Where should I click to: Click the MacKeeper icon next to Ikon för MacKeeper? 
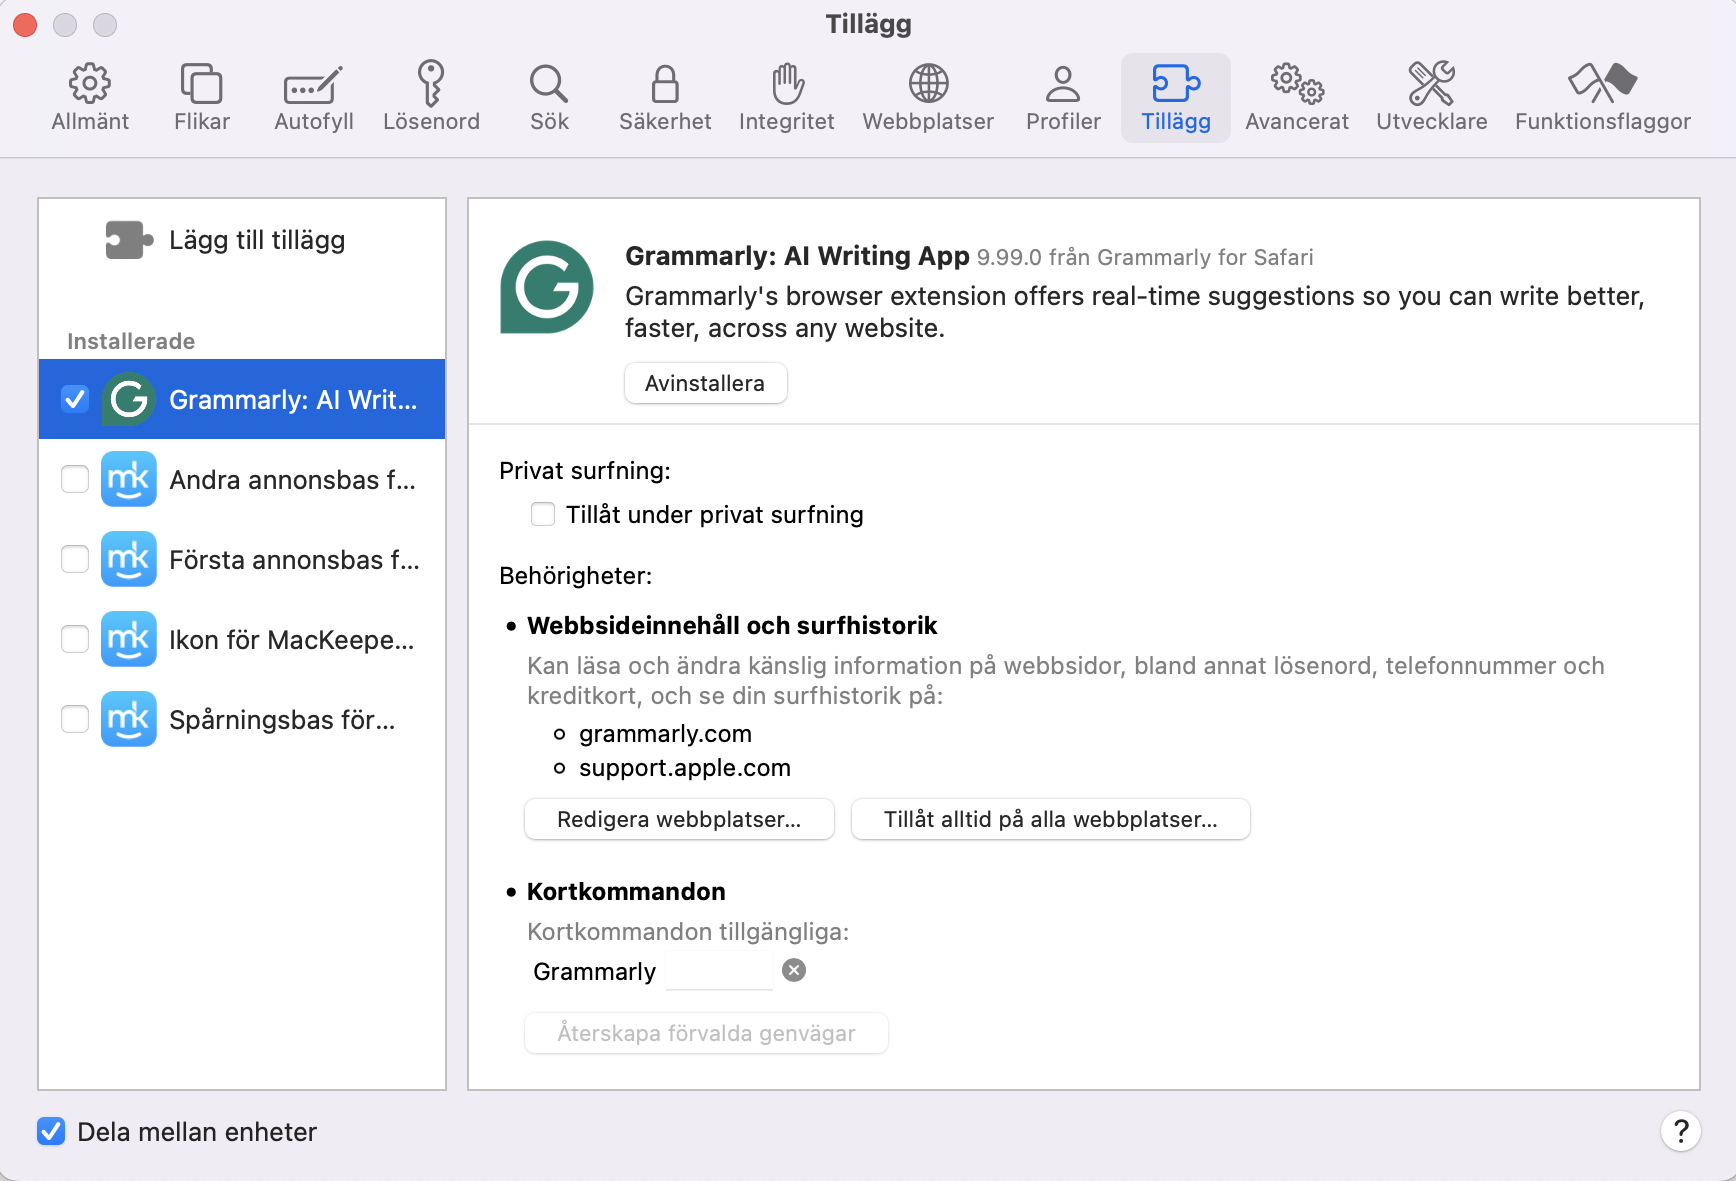click(129, 639)
